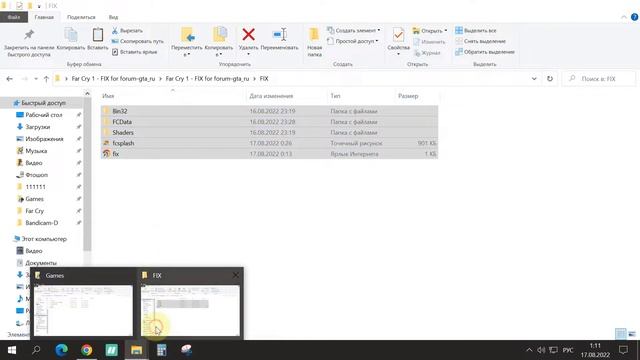The width and height of the screenshot is (640, 360).
Task: Open the Файл menu
Action: [14, 17]
